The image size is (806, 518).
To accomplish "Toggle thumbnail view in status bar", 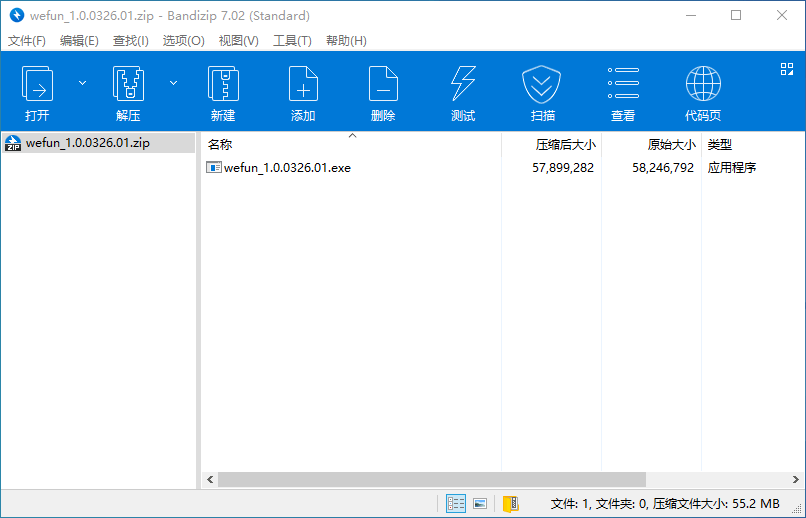I will 480,503.
